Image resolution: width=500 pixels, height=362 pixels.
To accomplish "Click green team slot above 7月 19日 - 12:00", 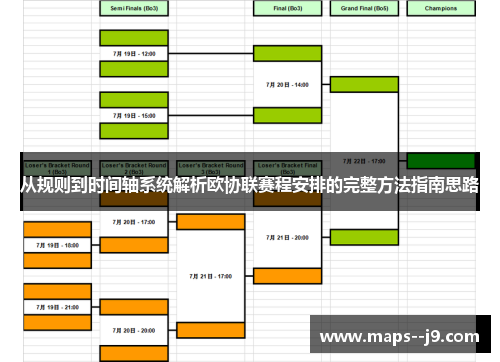I will click(134, 38).
